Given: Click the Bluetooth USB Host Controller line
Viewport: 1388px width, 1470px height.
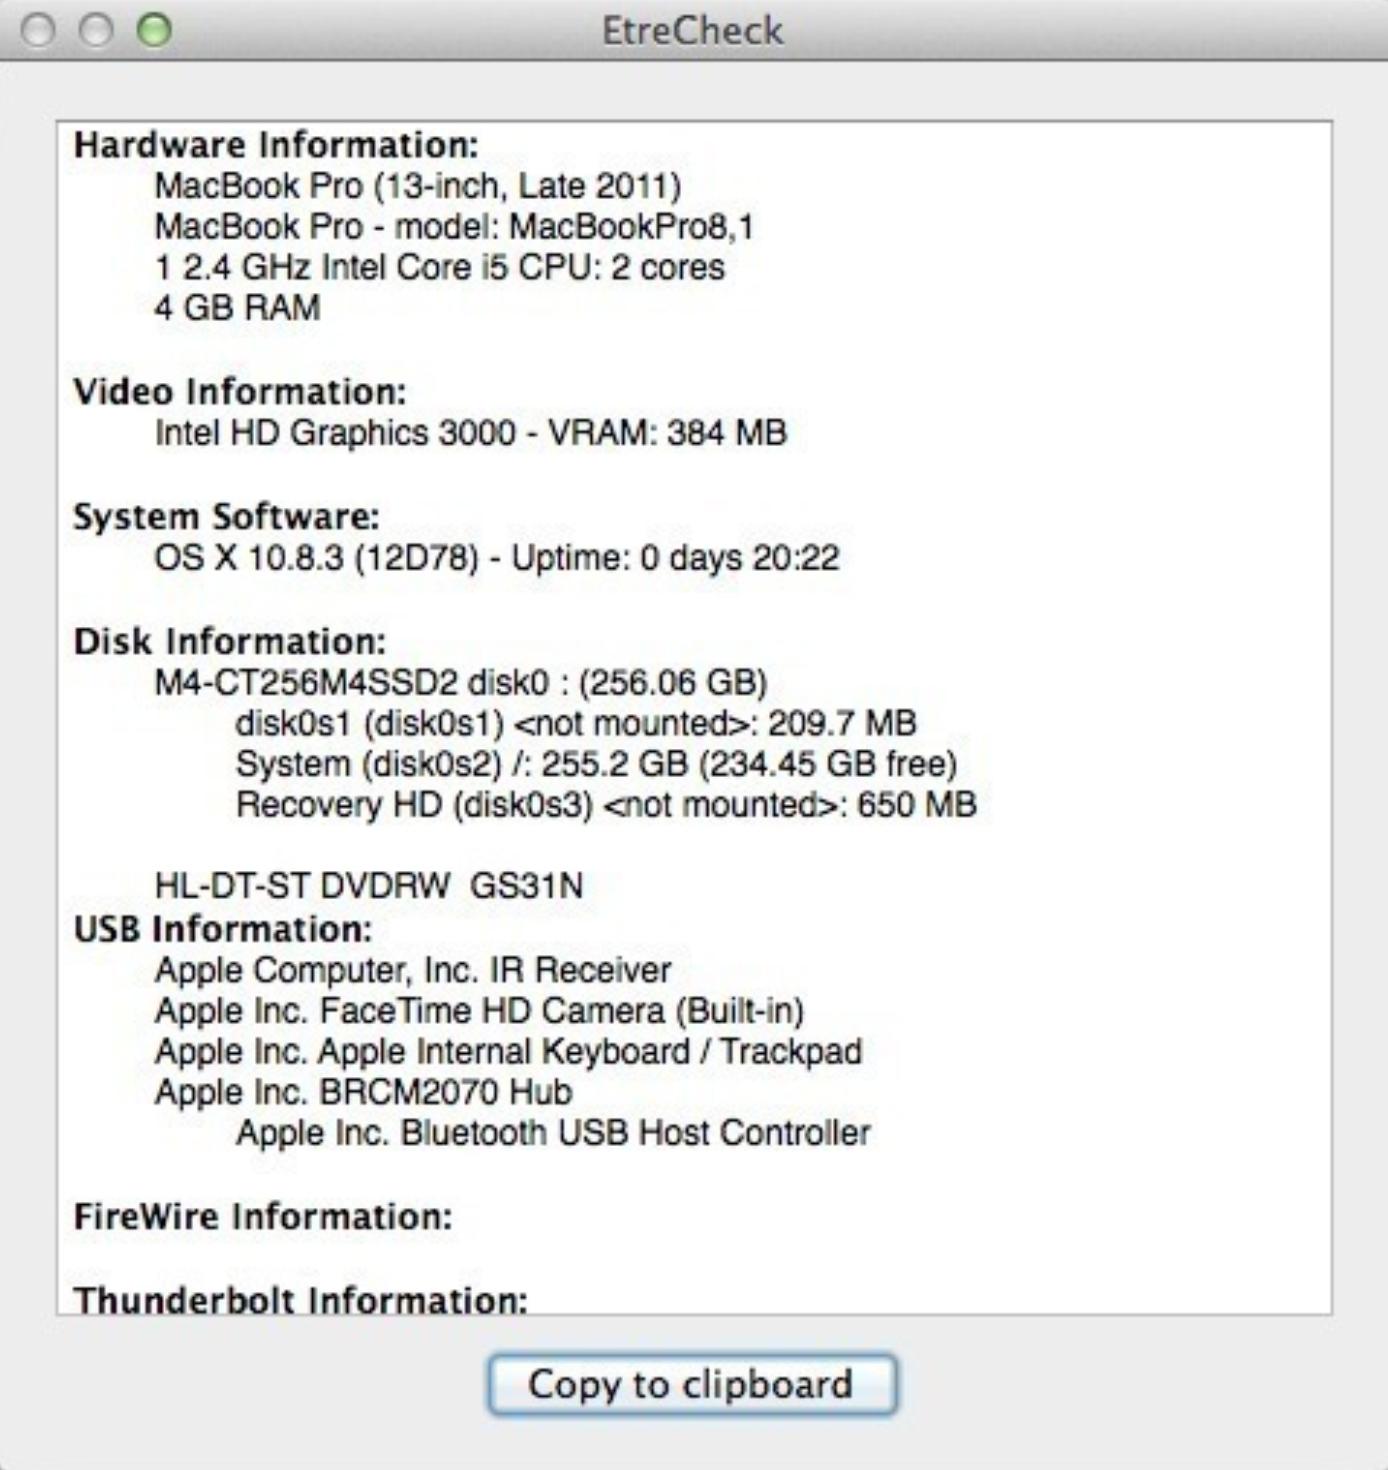Looking at the screenshot, I should click(x=553, y=1133).
